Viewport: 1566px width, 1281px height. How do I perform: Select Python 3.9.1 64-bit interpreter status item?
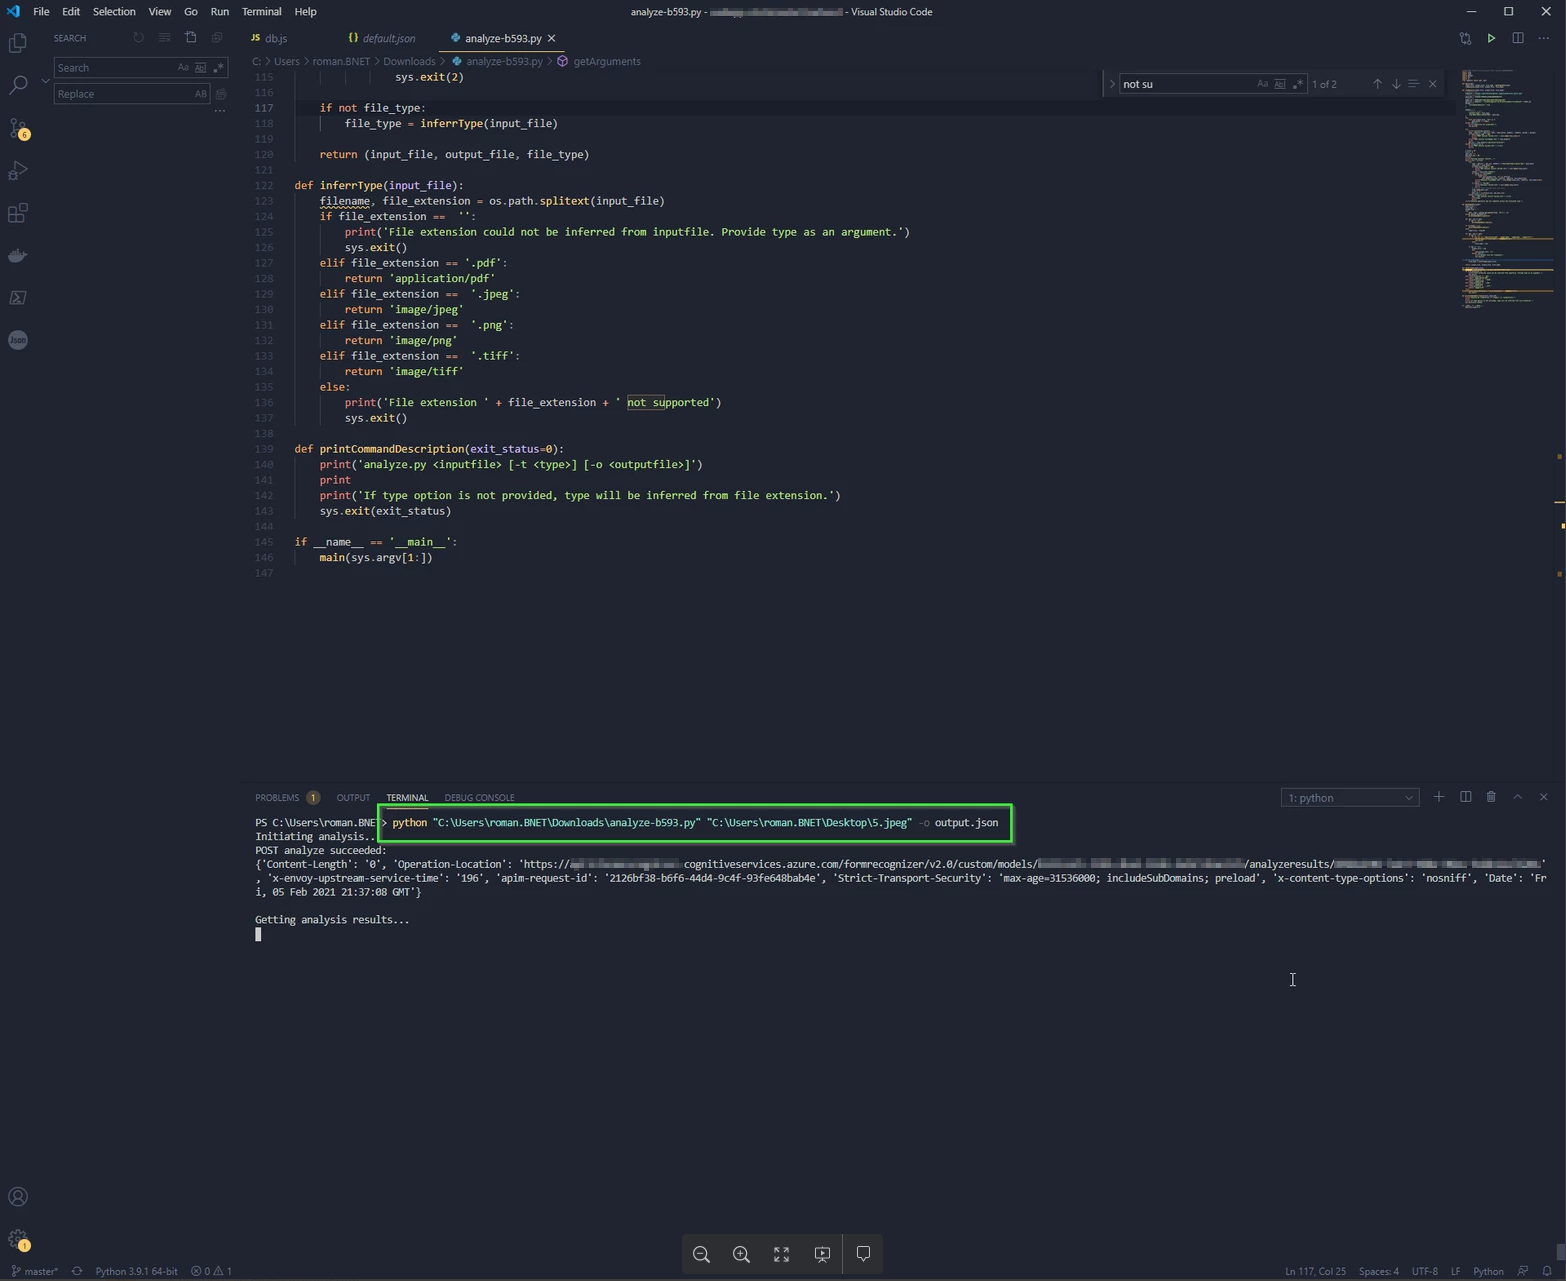click(136, 1272)
